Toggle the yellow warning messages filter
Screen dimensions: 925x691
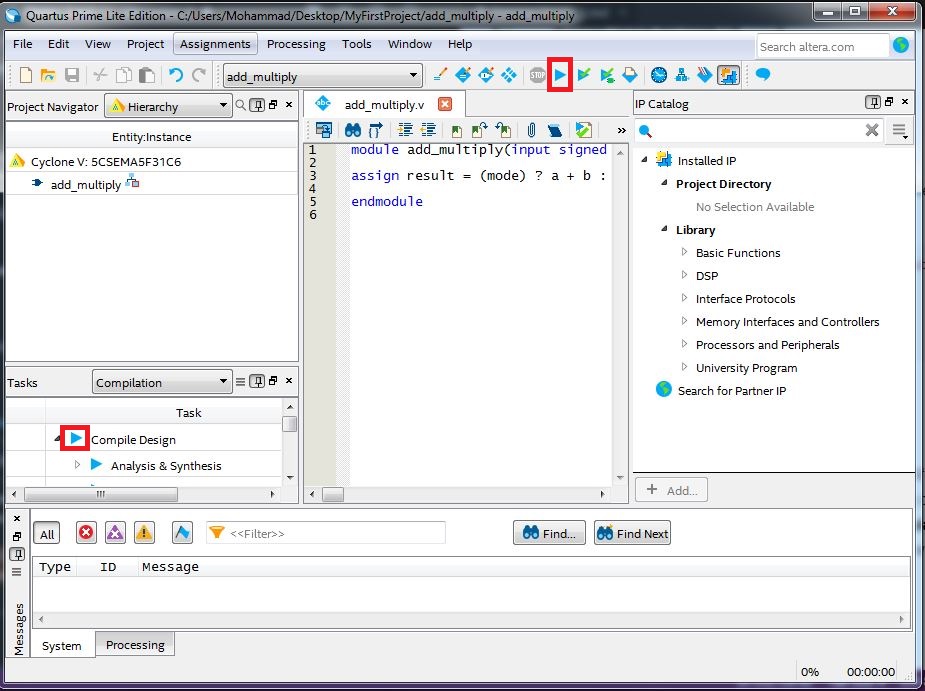click(144, 533)
